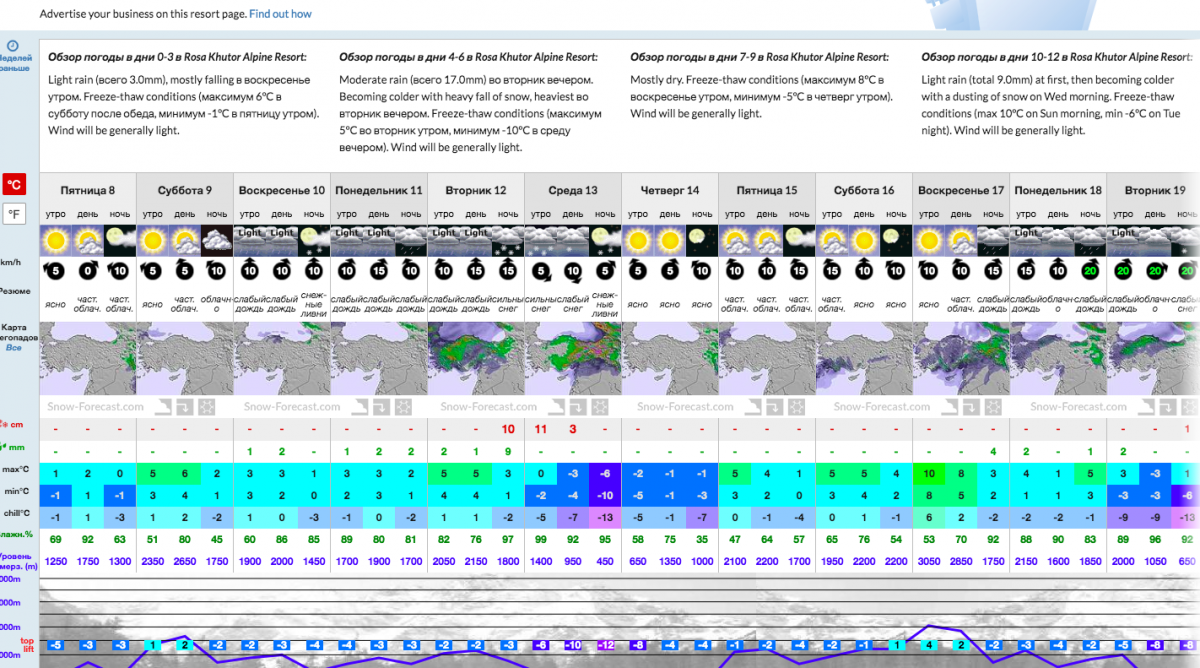Screen dimensions: 1200x668
Task: Click moon-and-cloud icon for Пятница 8 ночь
Action: 120,240
